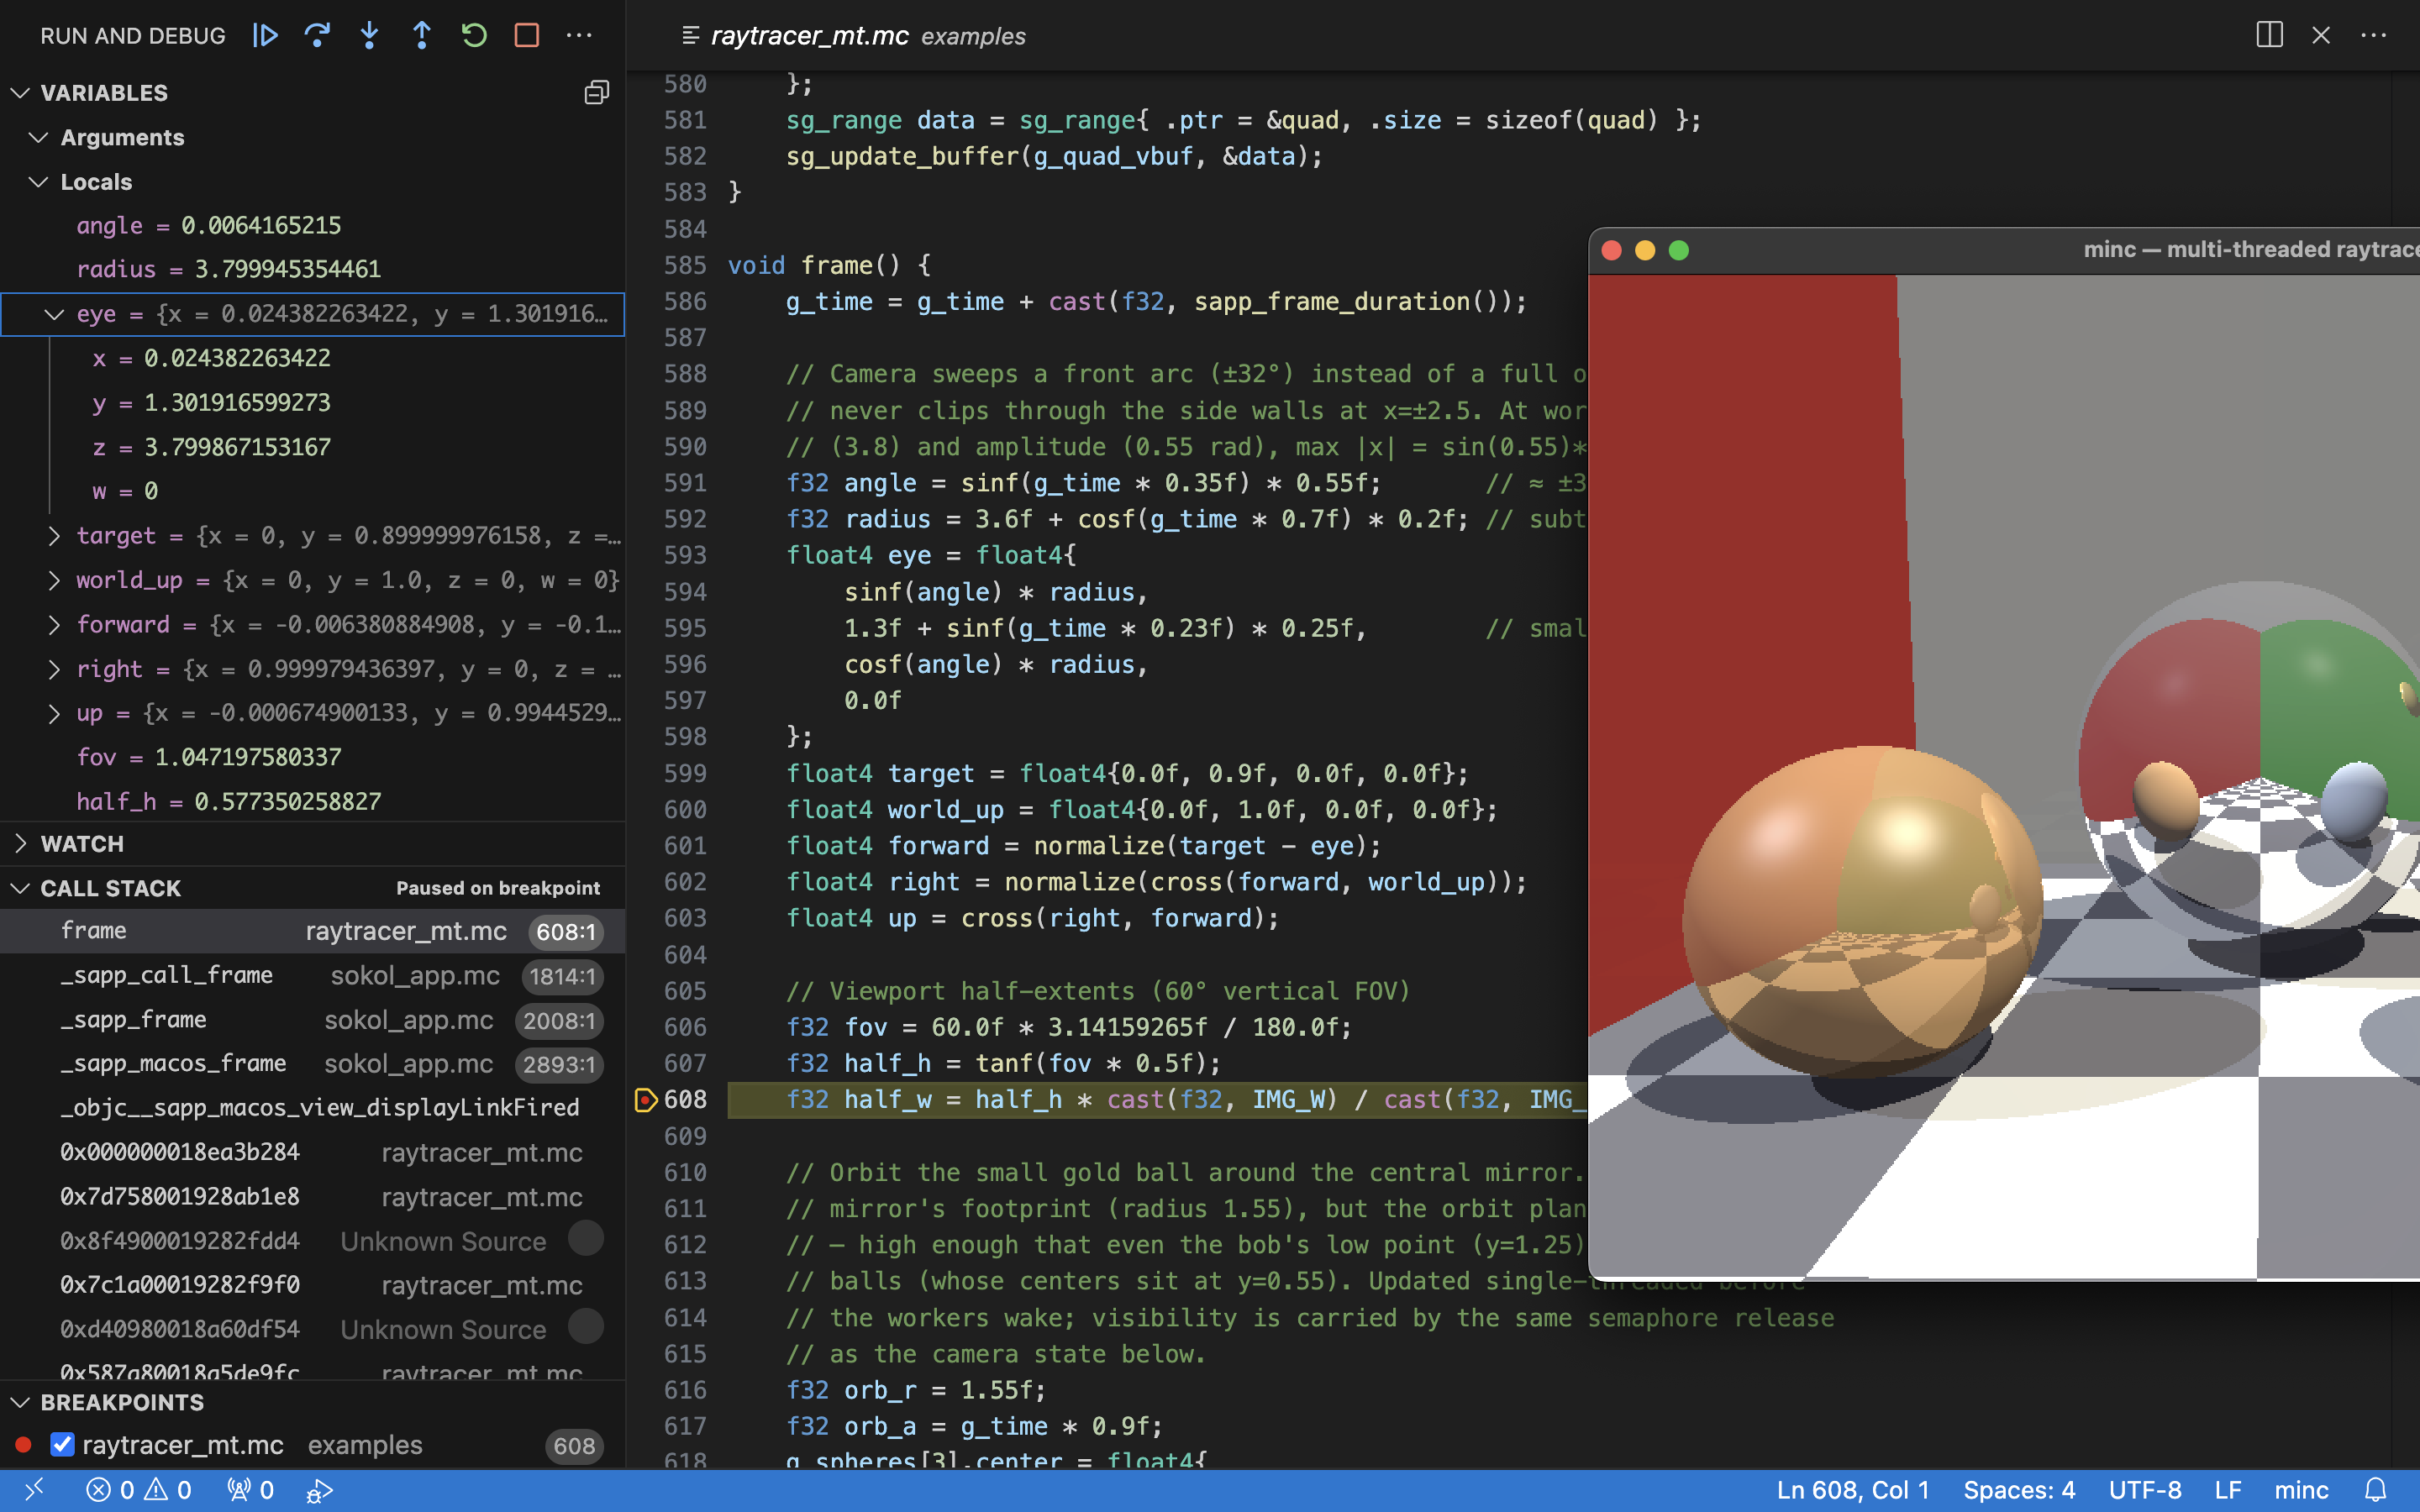The width and height of the screenshot is (2420, 1512).
Task: Collapse the VARIABLES section
Action: click(x=20, y=93)
